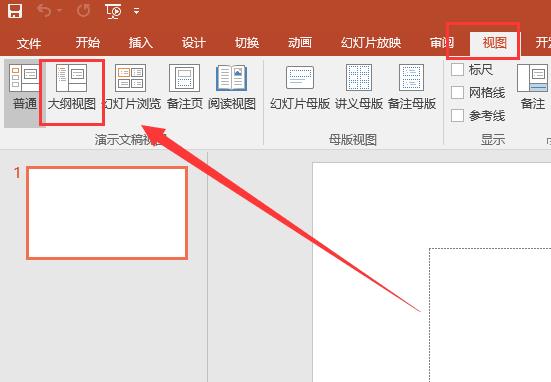Enable the 标尺 ruler checkbox
Screen dimensions: 551x382
458,69
